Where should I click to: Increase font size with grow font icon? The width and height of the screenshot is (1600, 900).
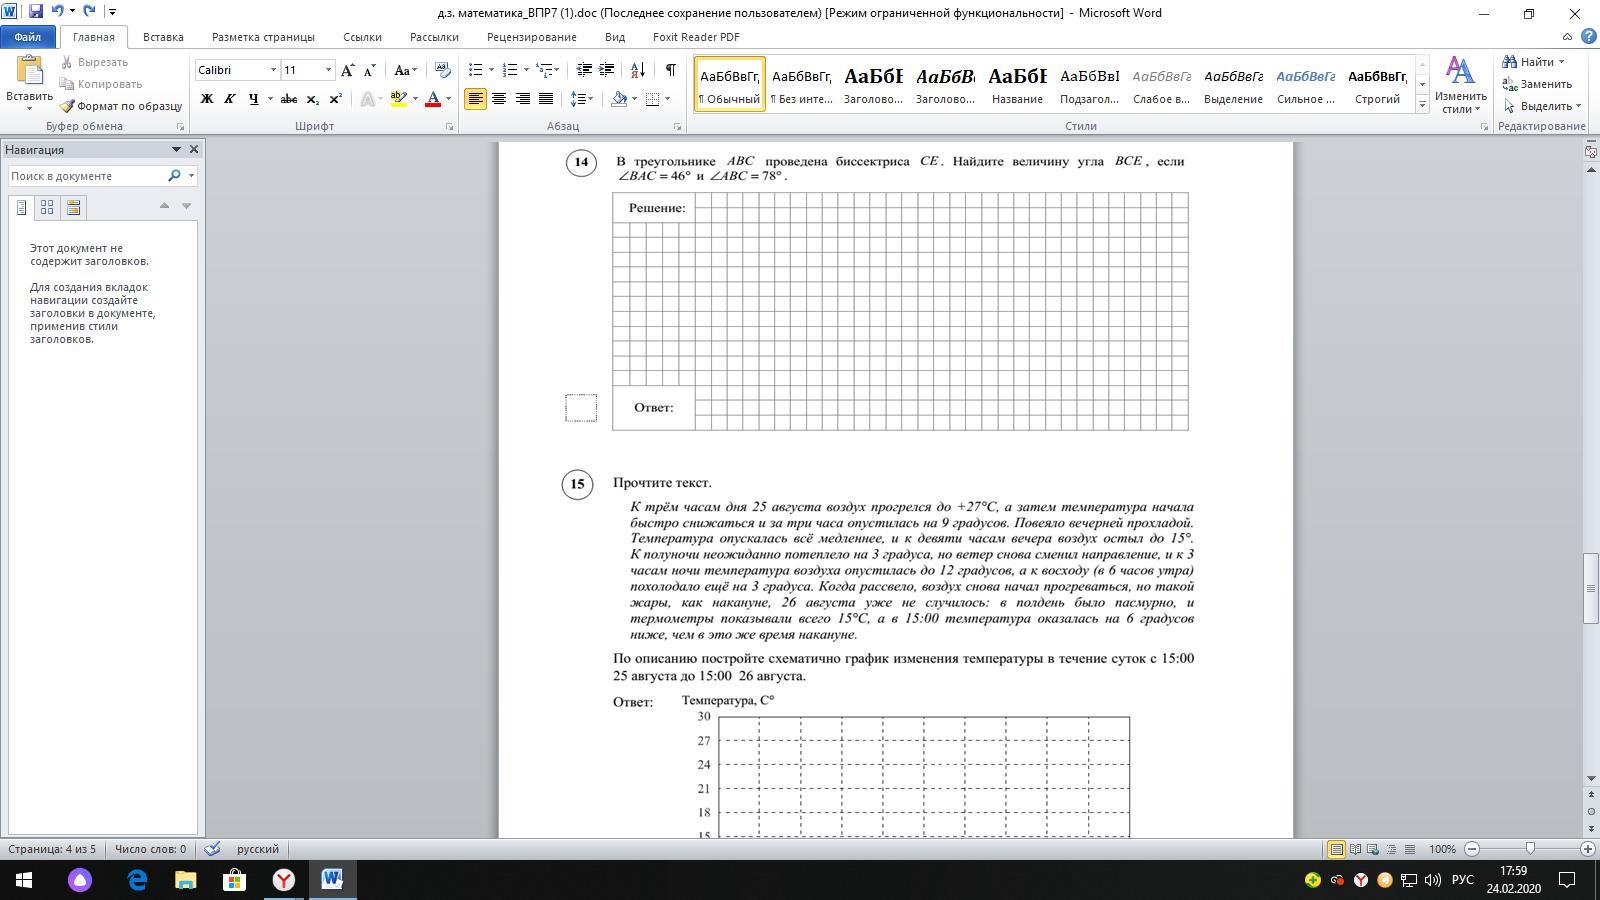point(347,70)
